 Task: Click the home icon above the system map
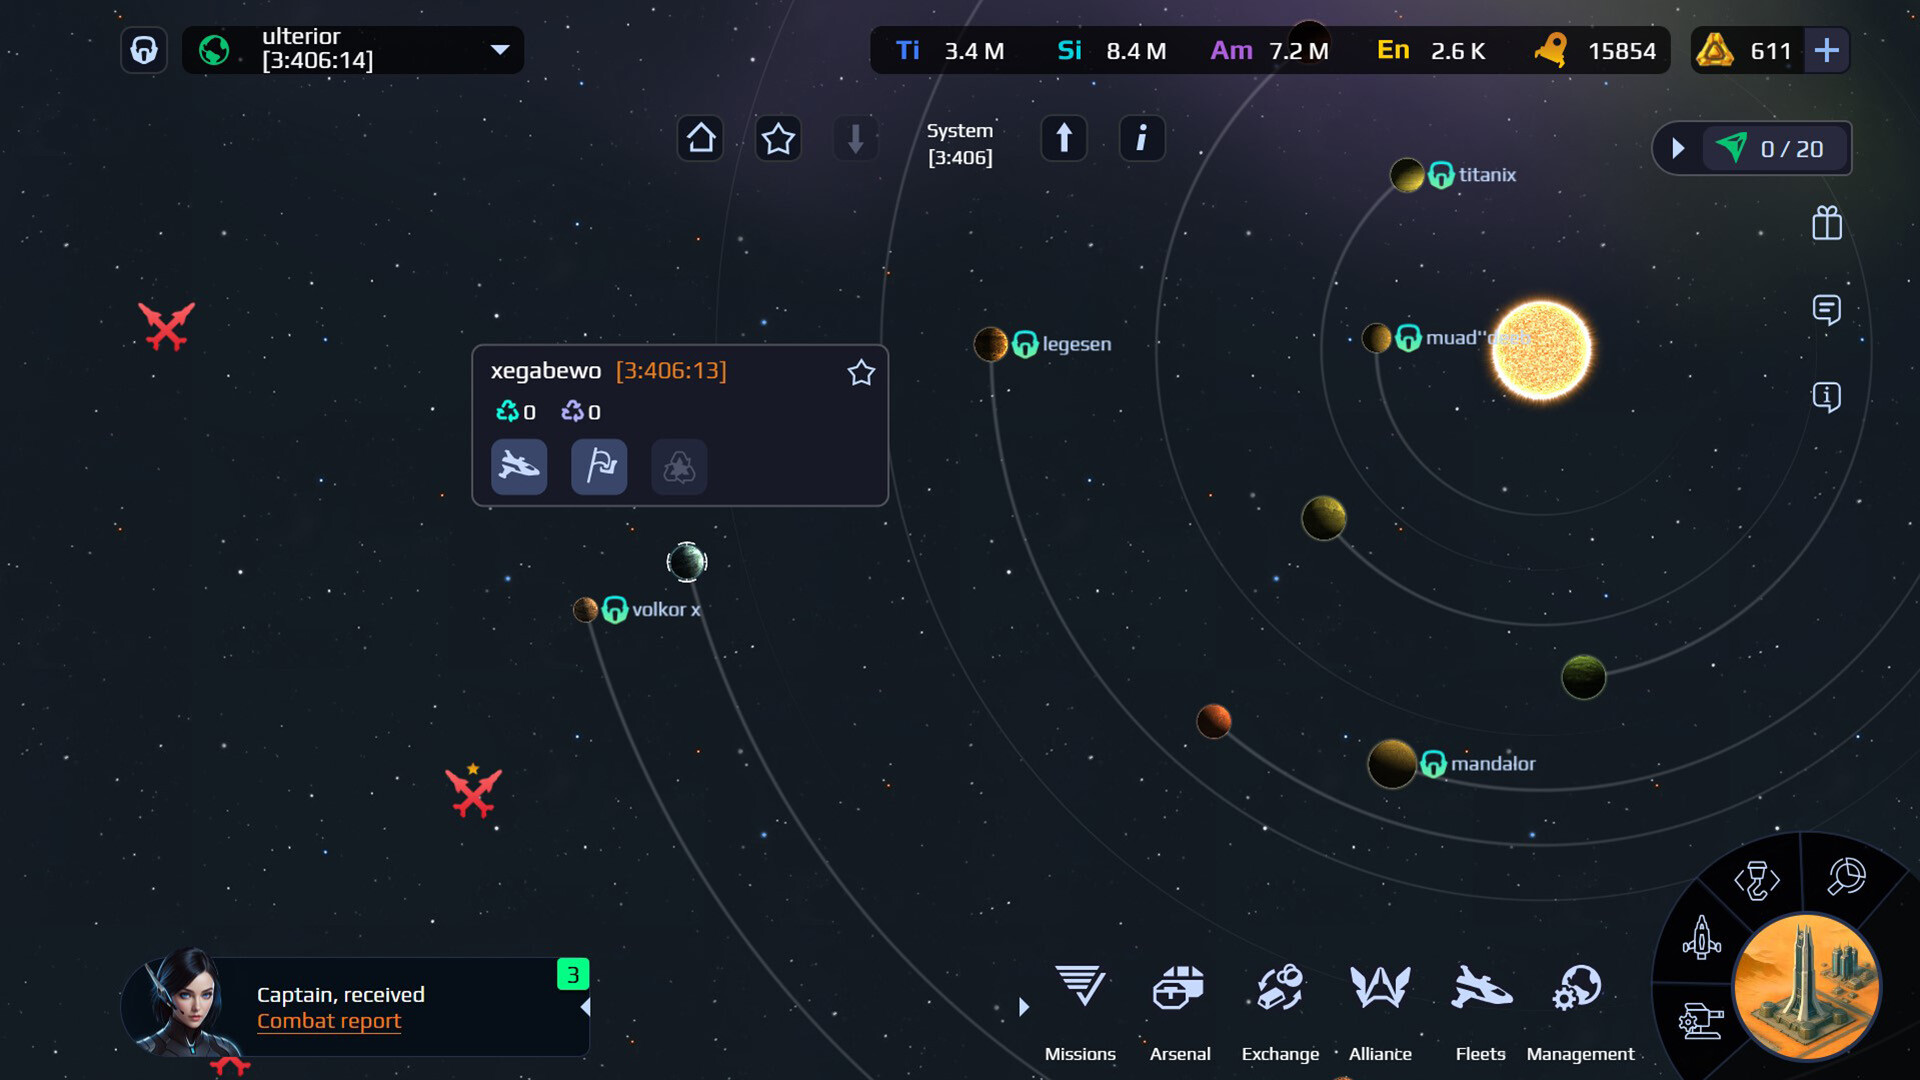pyautogui.click(x=700, y=138)
